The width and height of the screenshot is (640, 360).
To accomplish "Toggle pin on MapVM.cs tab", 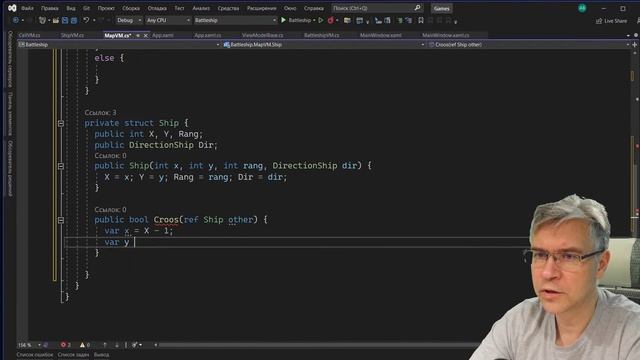I will (138, 36).
